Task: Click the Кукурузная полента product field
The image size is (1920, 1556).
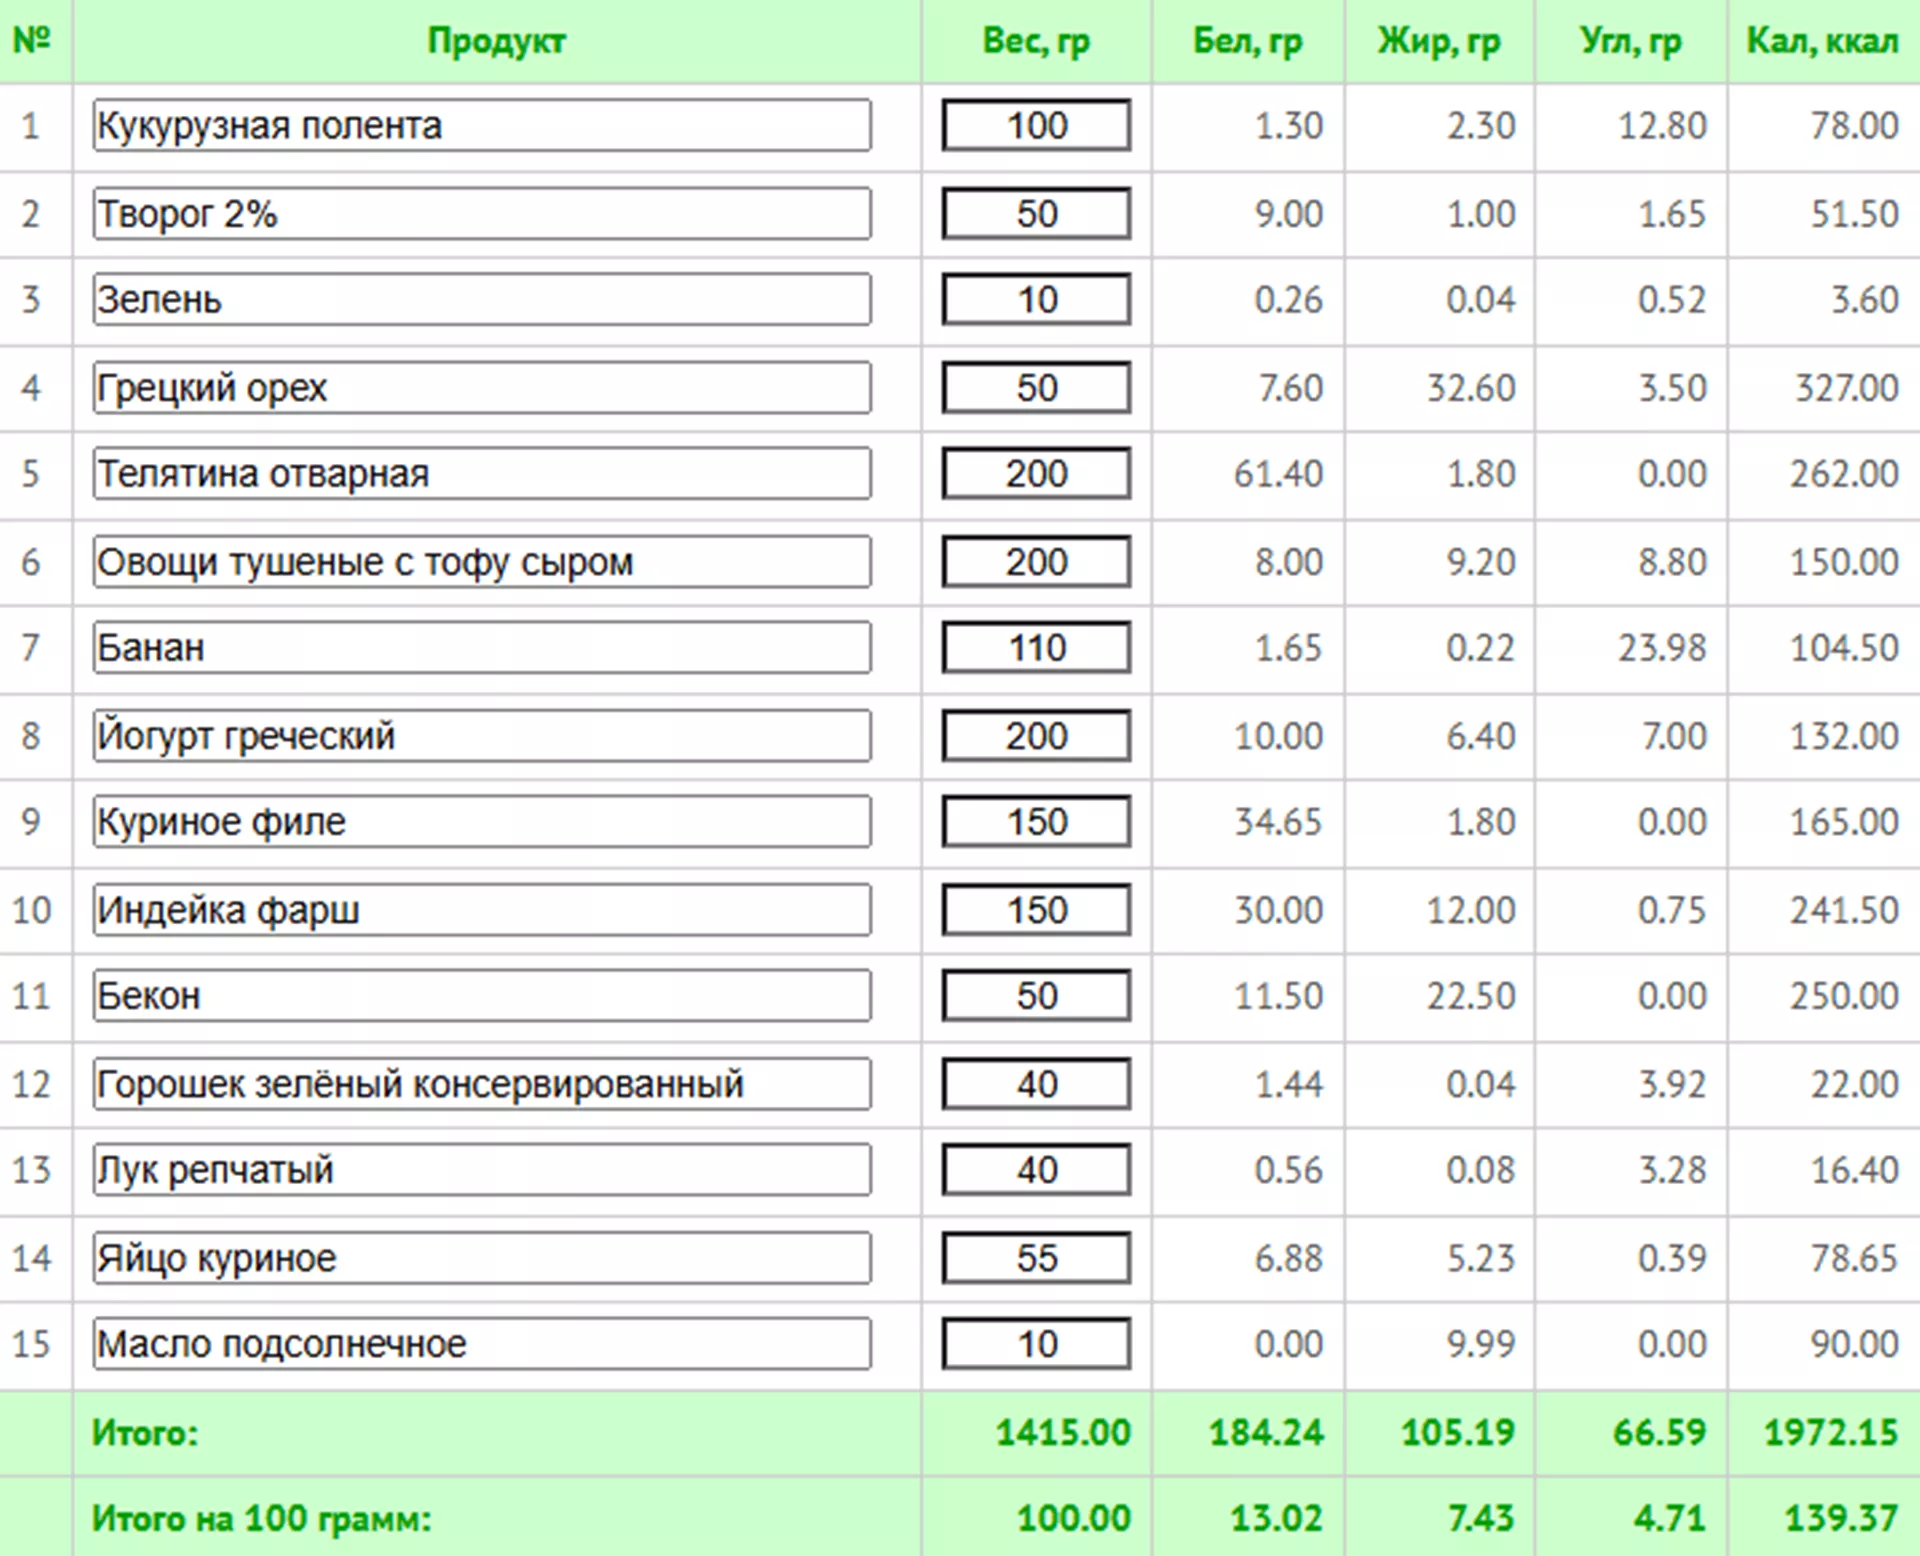Action: pyautogui.click(x=481, y=126)
